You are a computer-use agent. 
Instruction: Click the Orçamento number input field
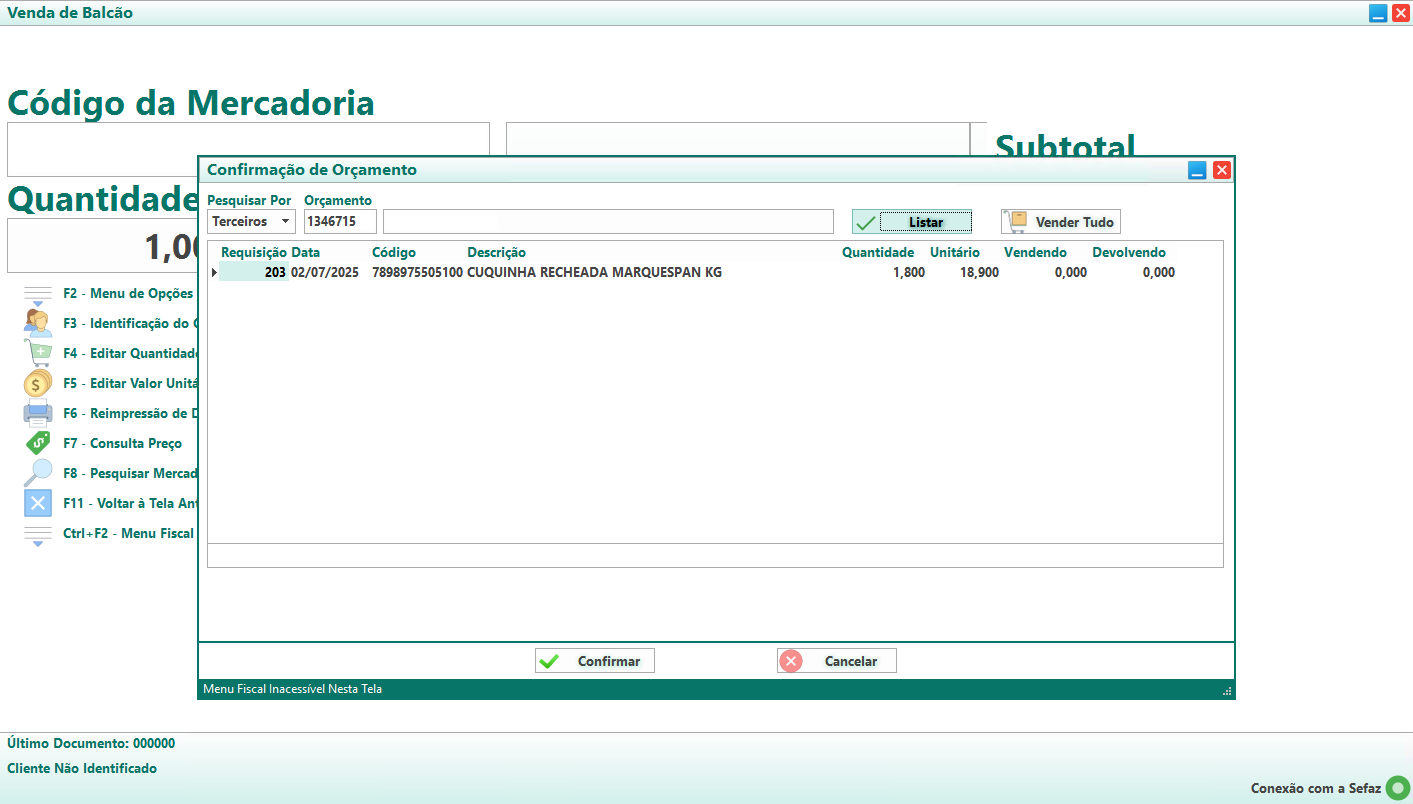(340, 221)
